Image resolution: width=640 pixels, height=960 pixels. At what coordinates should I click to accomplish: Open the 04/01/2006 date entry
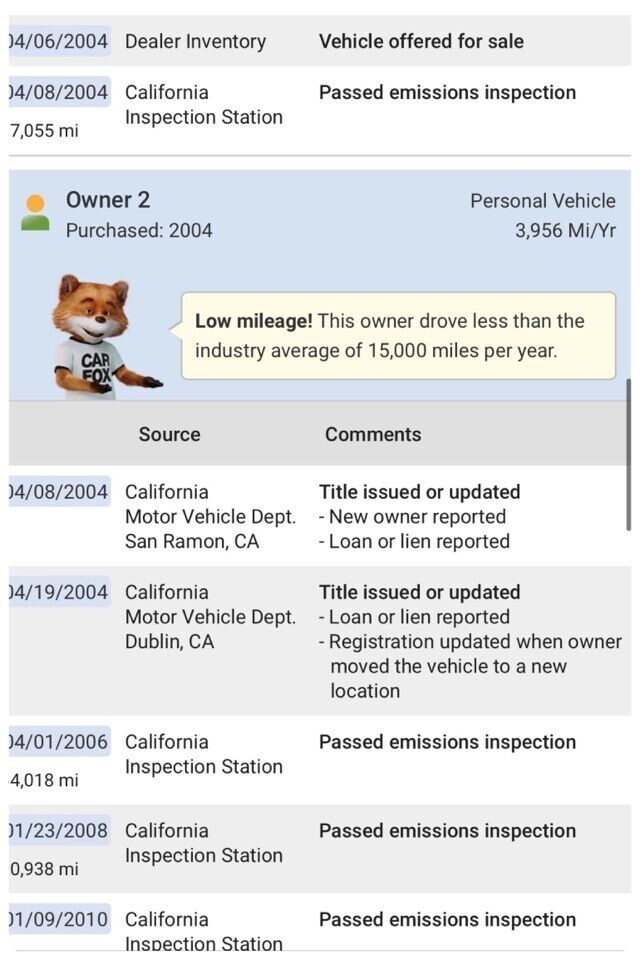[58, 742]
